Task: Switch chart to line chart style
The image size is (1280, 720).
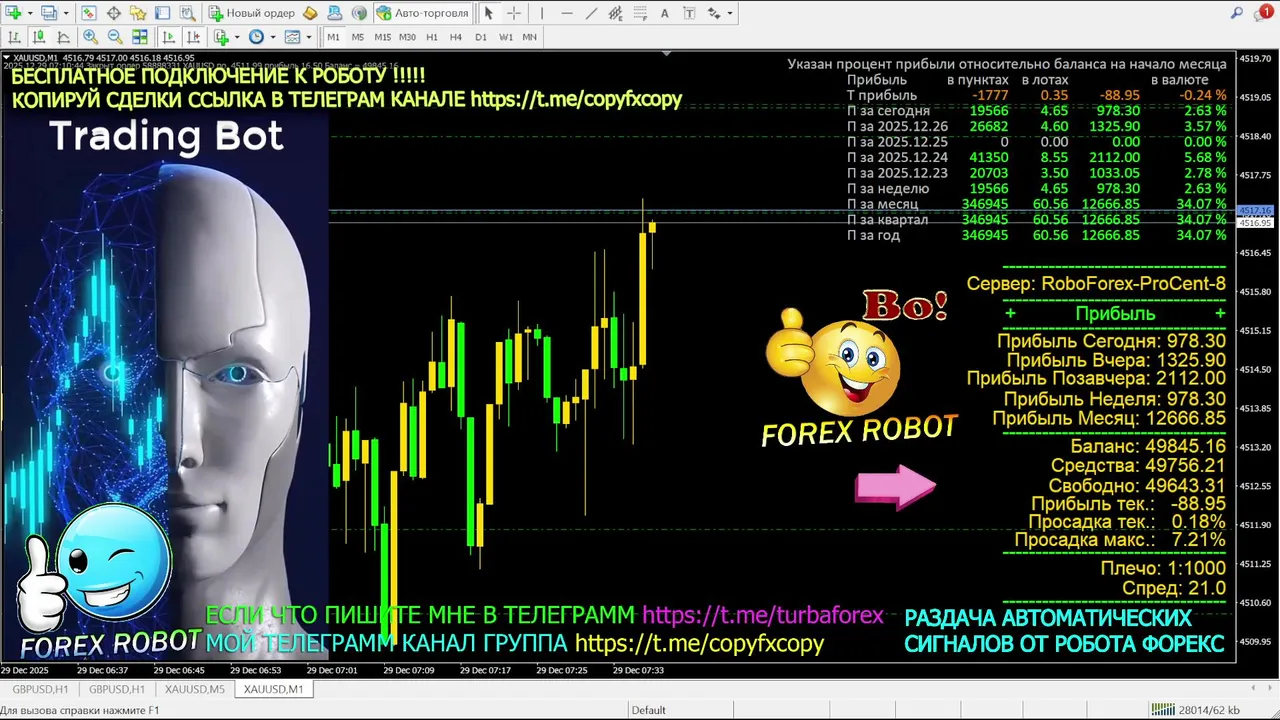Action: (x=63, y=37)
